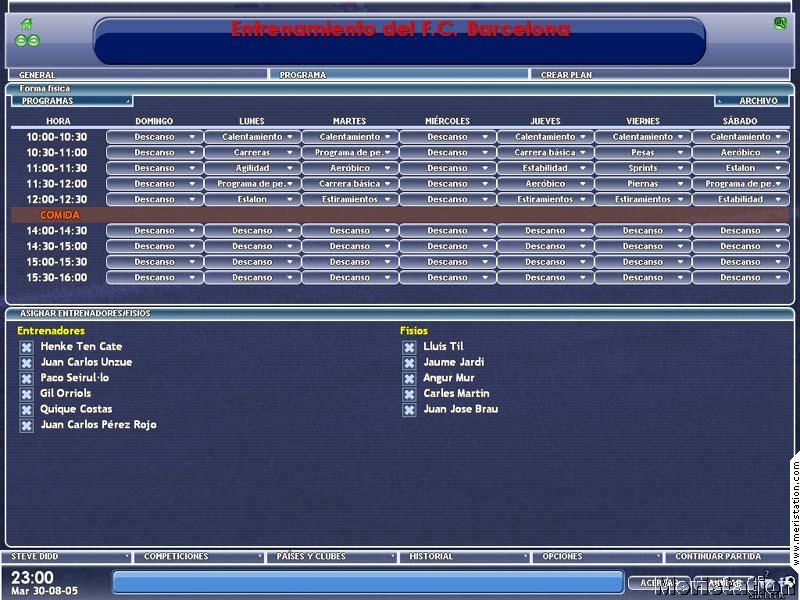Open Martes 11:30-12:00 Carrera básica dropdown
800x600 pixels.
(350, 184)
